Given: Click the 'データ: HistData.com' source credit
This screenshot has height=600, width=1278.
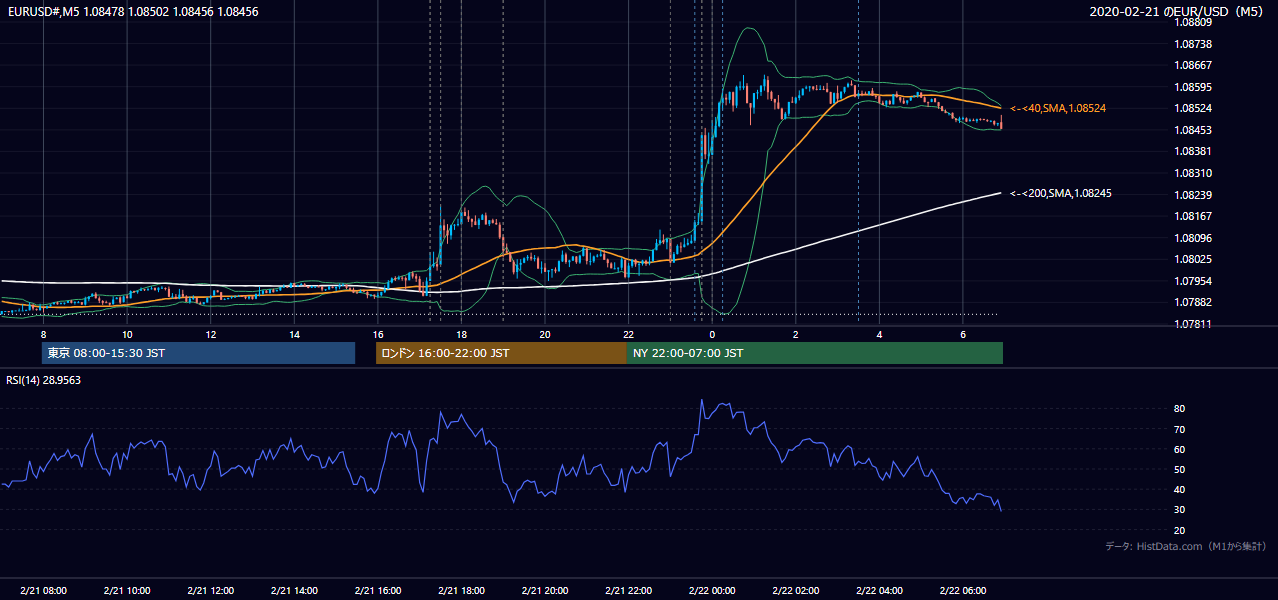Looking at the screenshot, I should (1186, 546).
